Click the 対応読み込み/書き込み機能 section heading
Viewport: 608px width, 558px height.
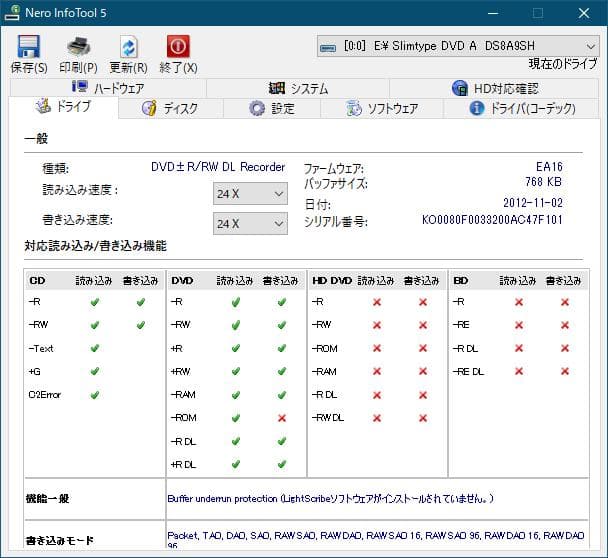(x=95, y=245)
